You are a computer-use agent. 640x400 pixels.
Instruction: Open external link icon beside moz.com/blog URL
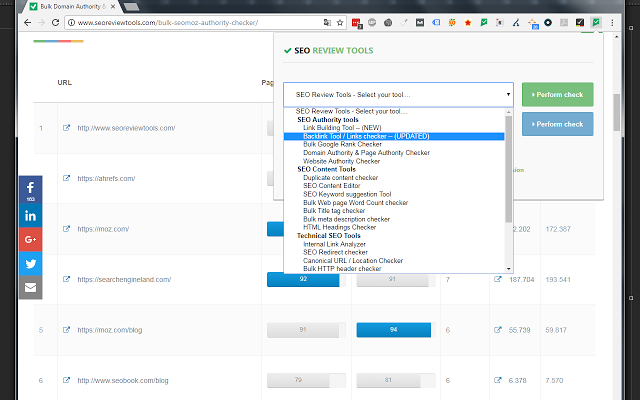[66, 329]
